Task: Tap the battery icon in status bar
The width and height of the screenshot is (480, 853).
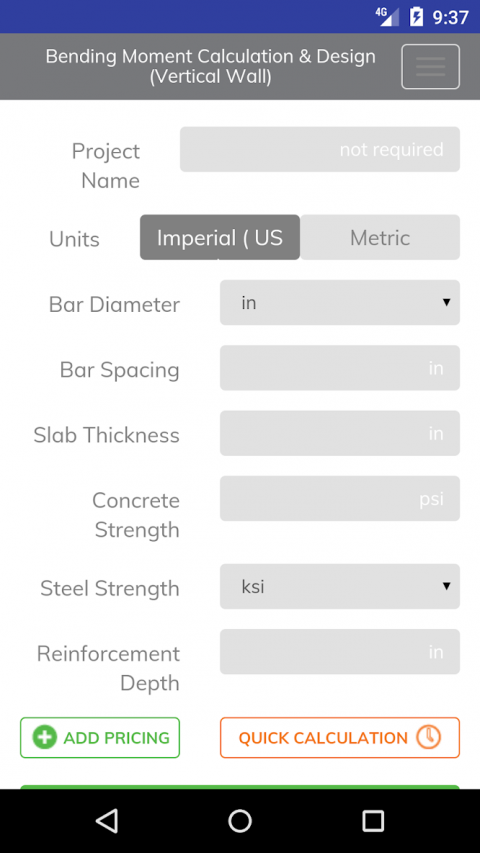Action: (x=416, y=17)
